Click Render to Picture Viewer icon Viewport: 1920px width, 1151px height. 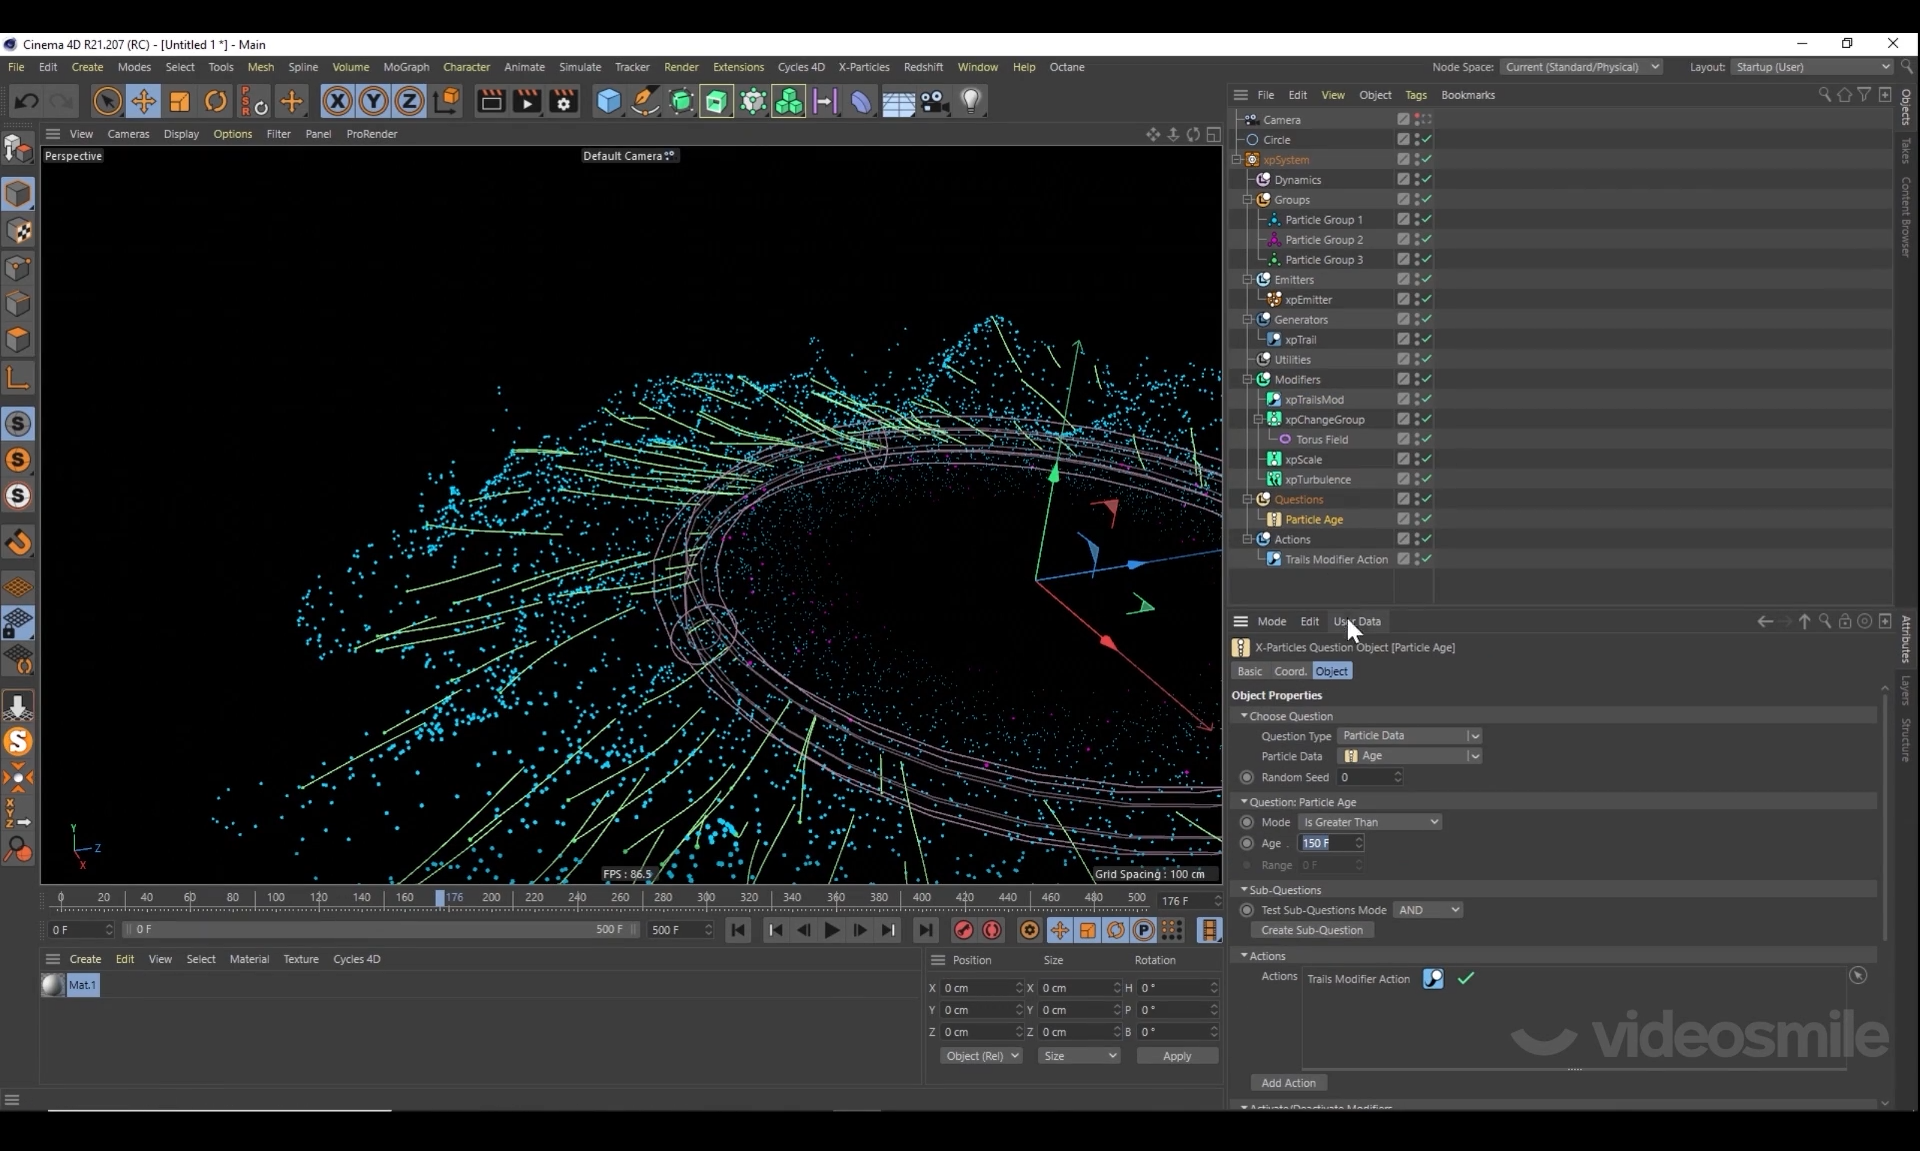(x=526, y=101)
